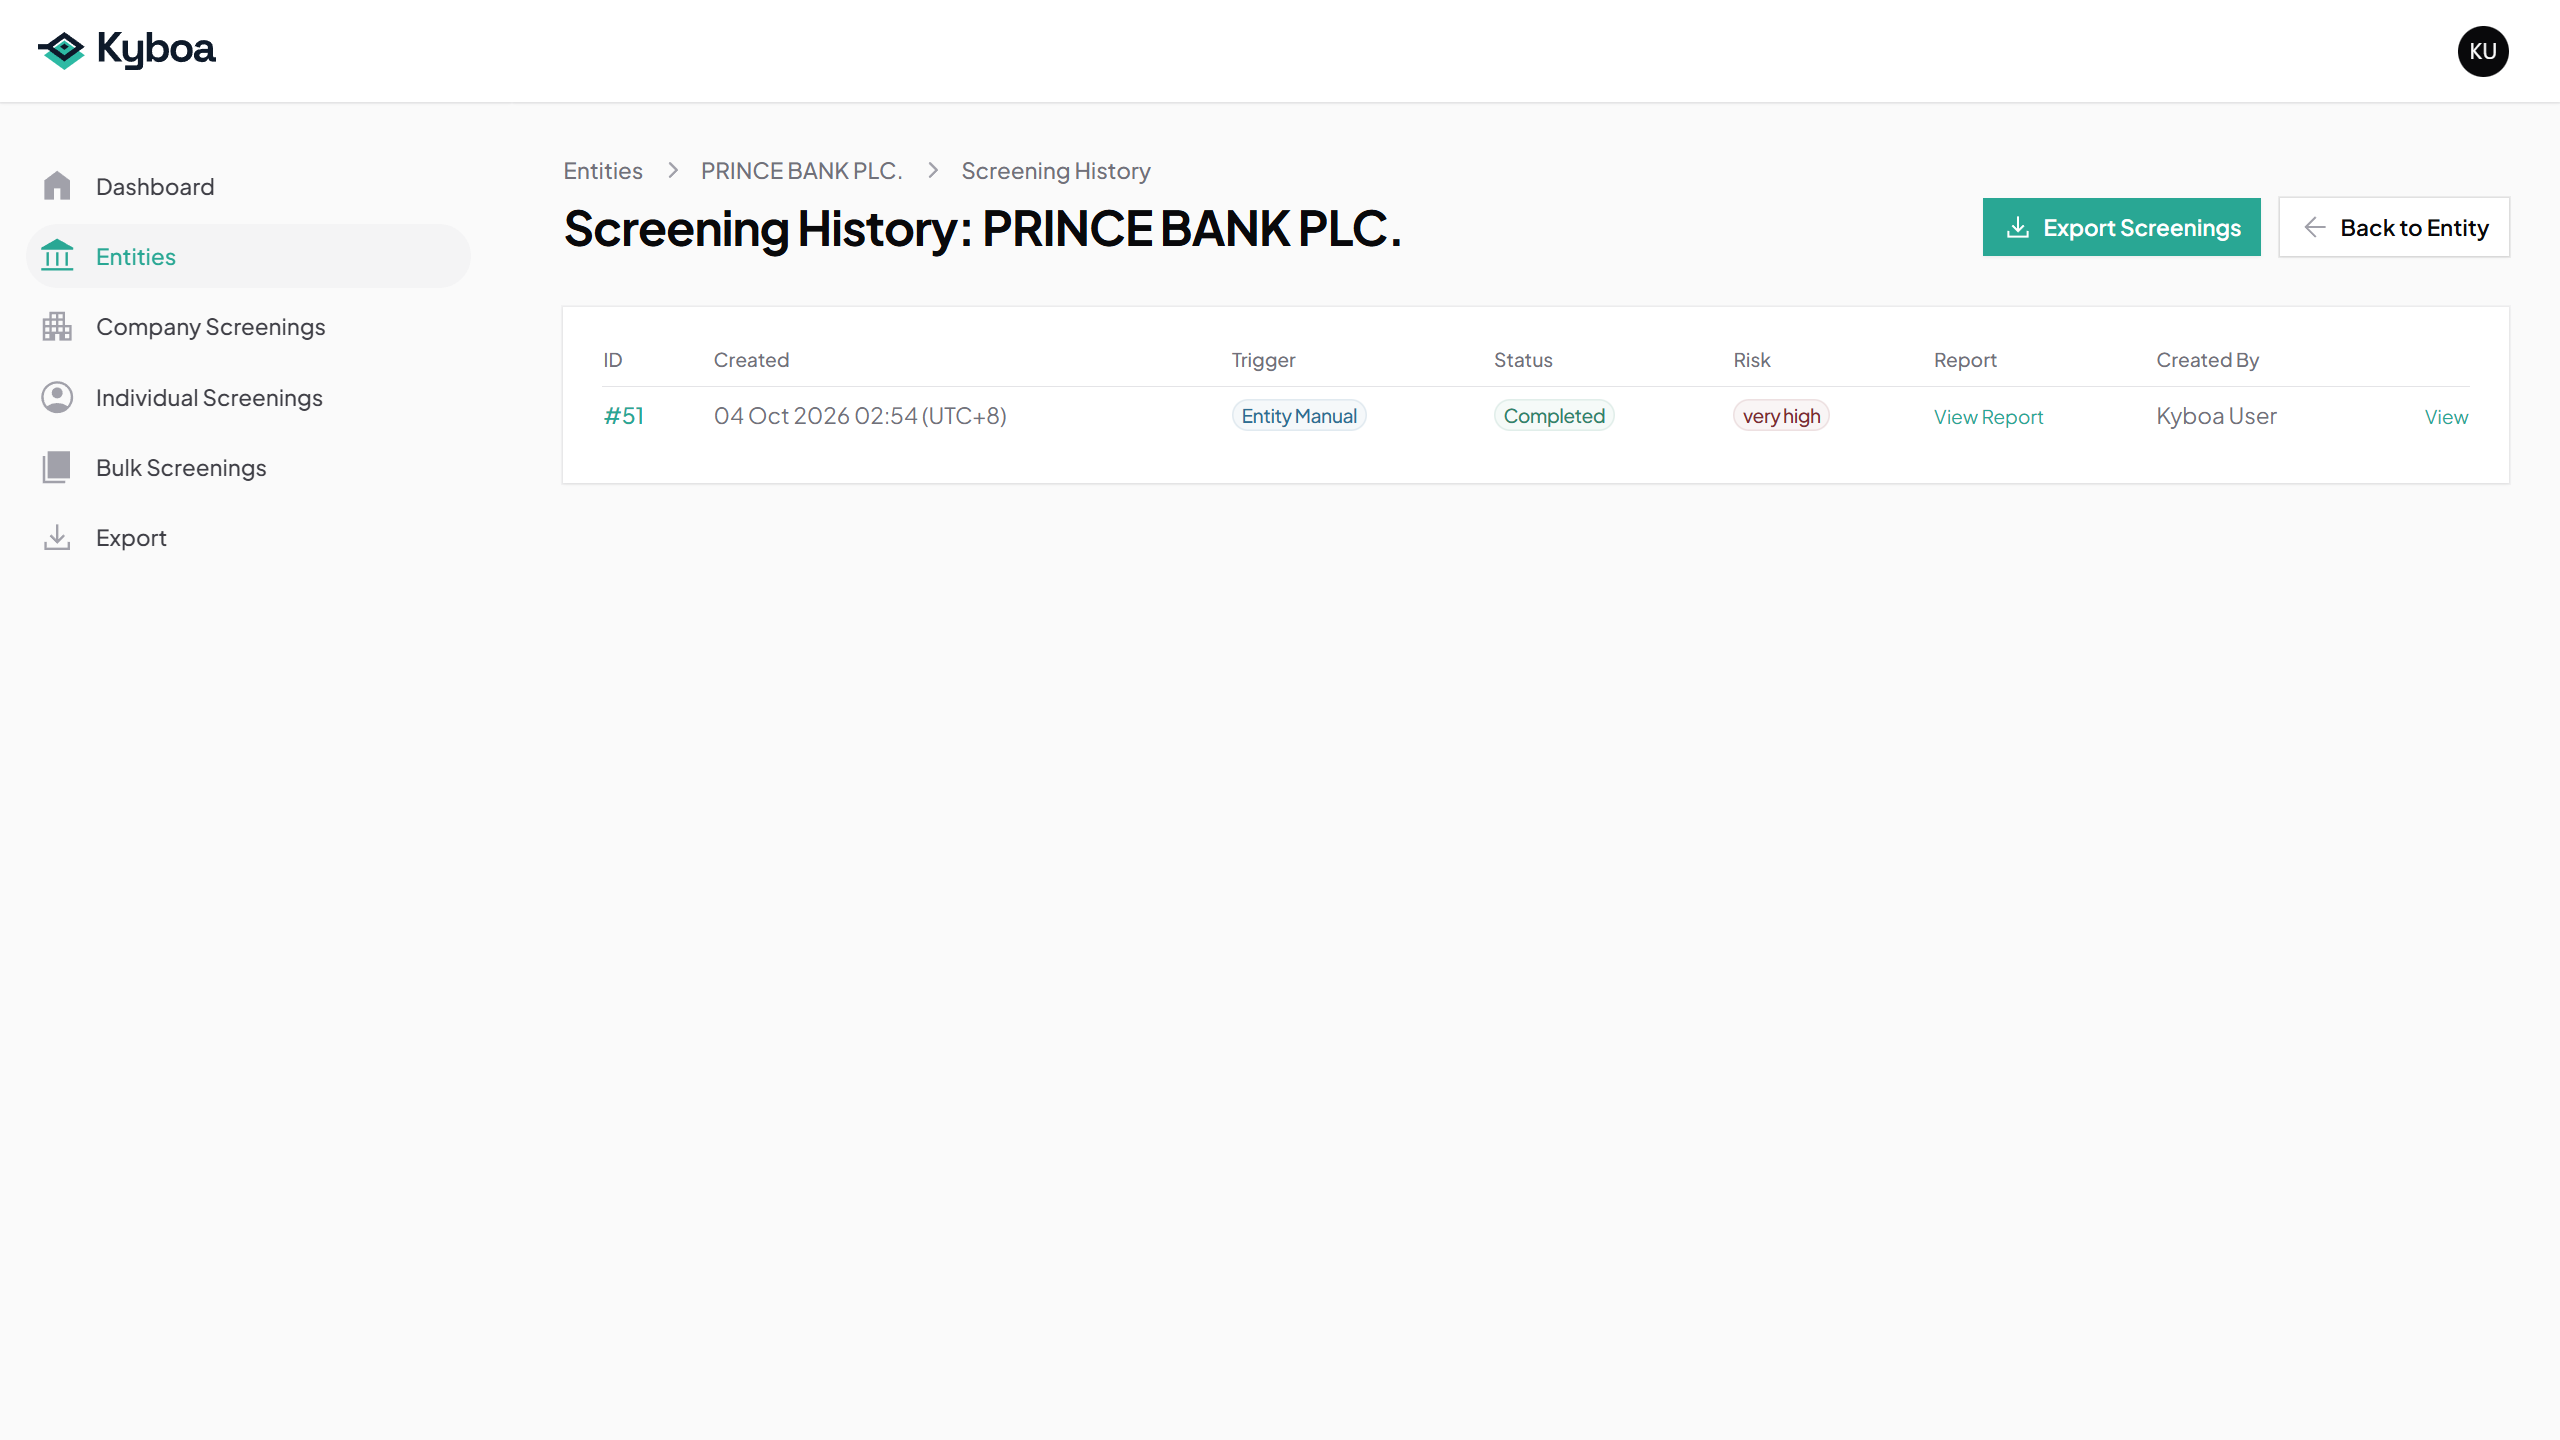Click Kyboa User in Created By column
Screen dimensions: 2560x1440
pyautogui.click(x=2216, y=416)
